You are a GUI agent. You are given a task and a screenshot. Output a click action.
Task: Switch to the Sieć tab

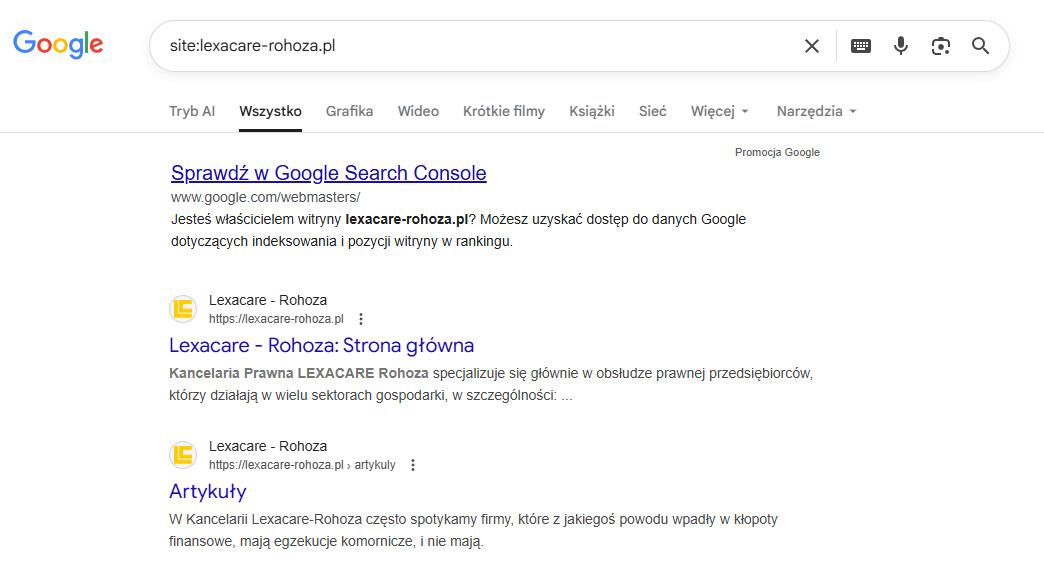[652, 111]
